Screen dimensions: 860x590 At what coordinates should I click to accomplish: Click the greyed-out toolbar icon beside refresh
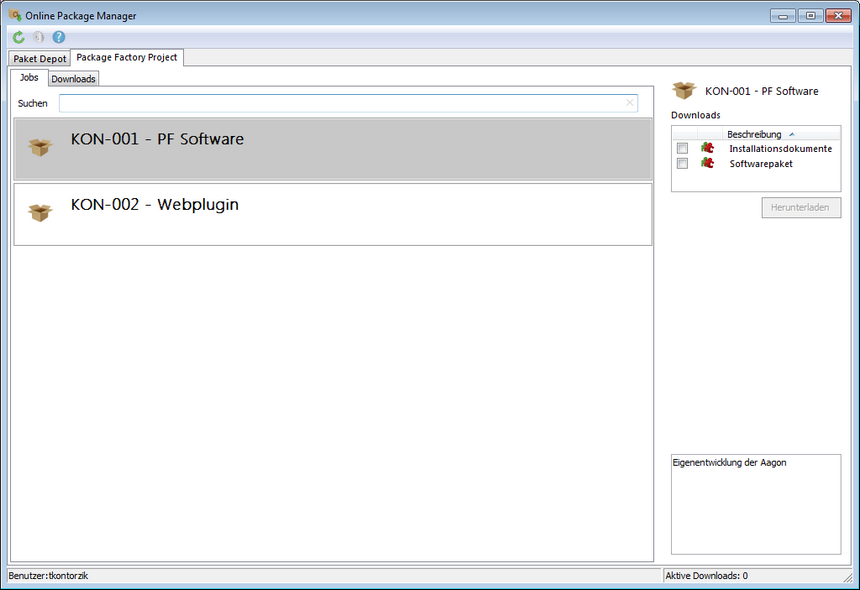click(38, 37)
